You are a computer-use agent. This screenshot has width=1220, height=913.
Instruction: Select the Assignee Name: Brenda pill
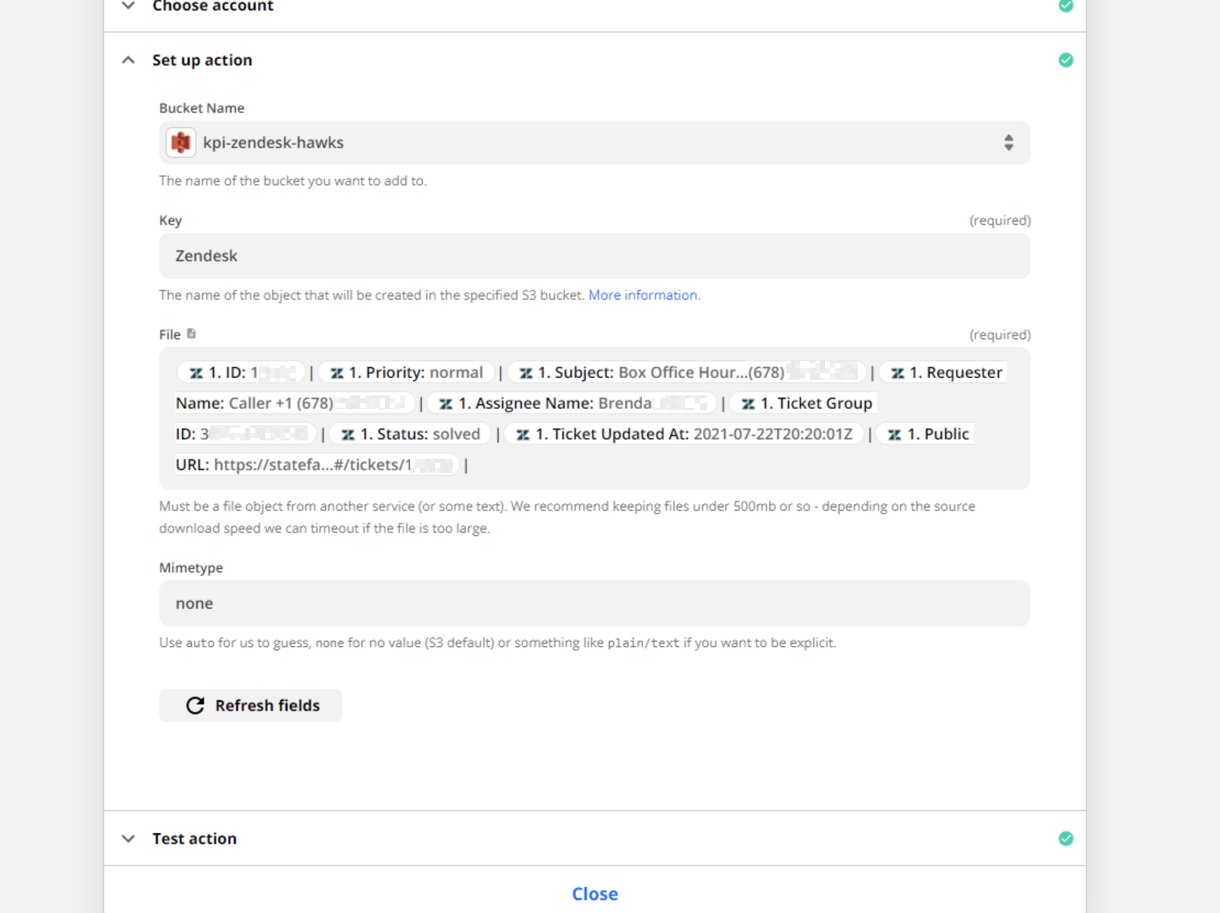[572, 404]
